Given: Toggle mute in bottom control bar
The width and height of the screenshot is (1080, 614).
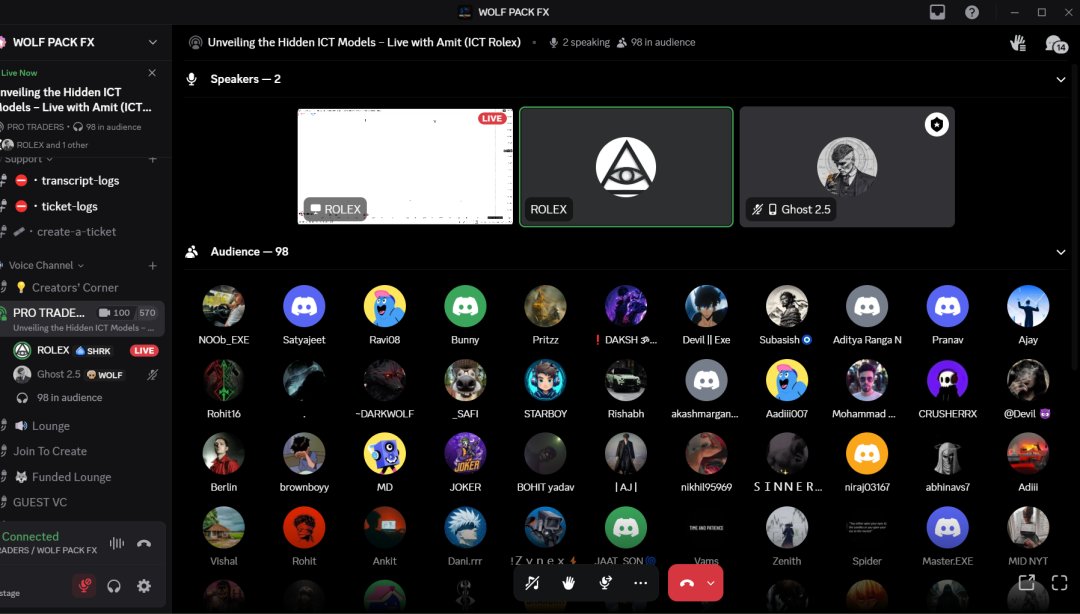Looking at the screenshot, I should [532, 583].
